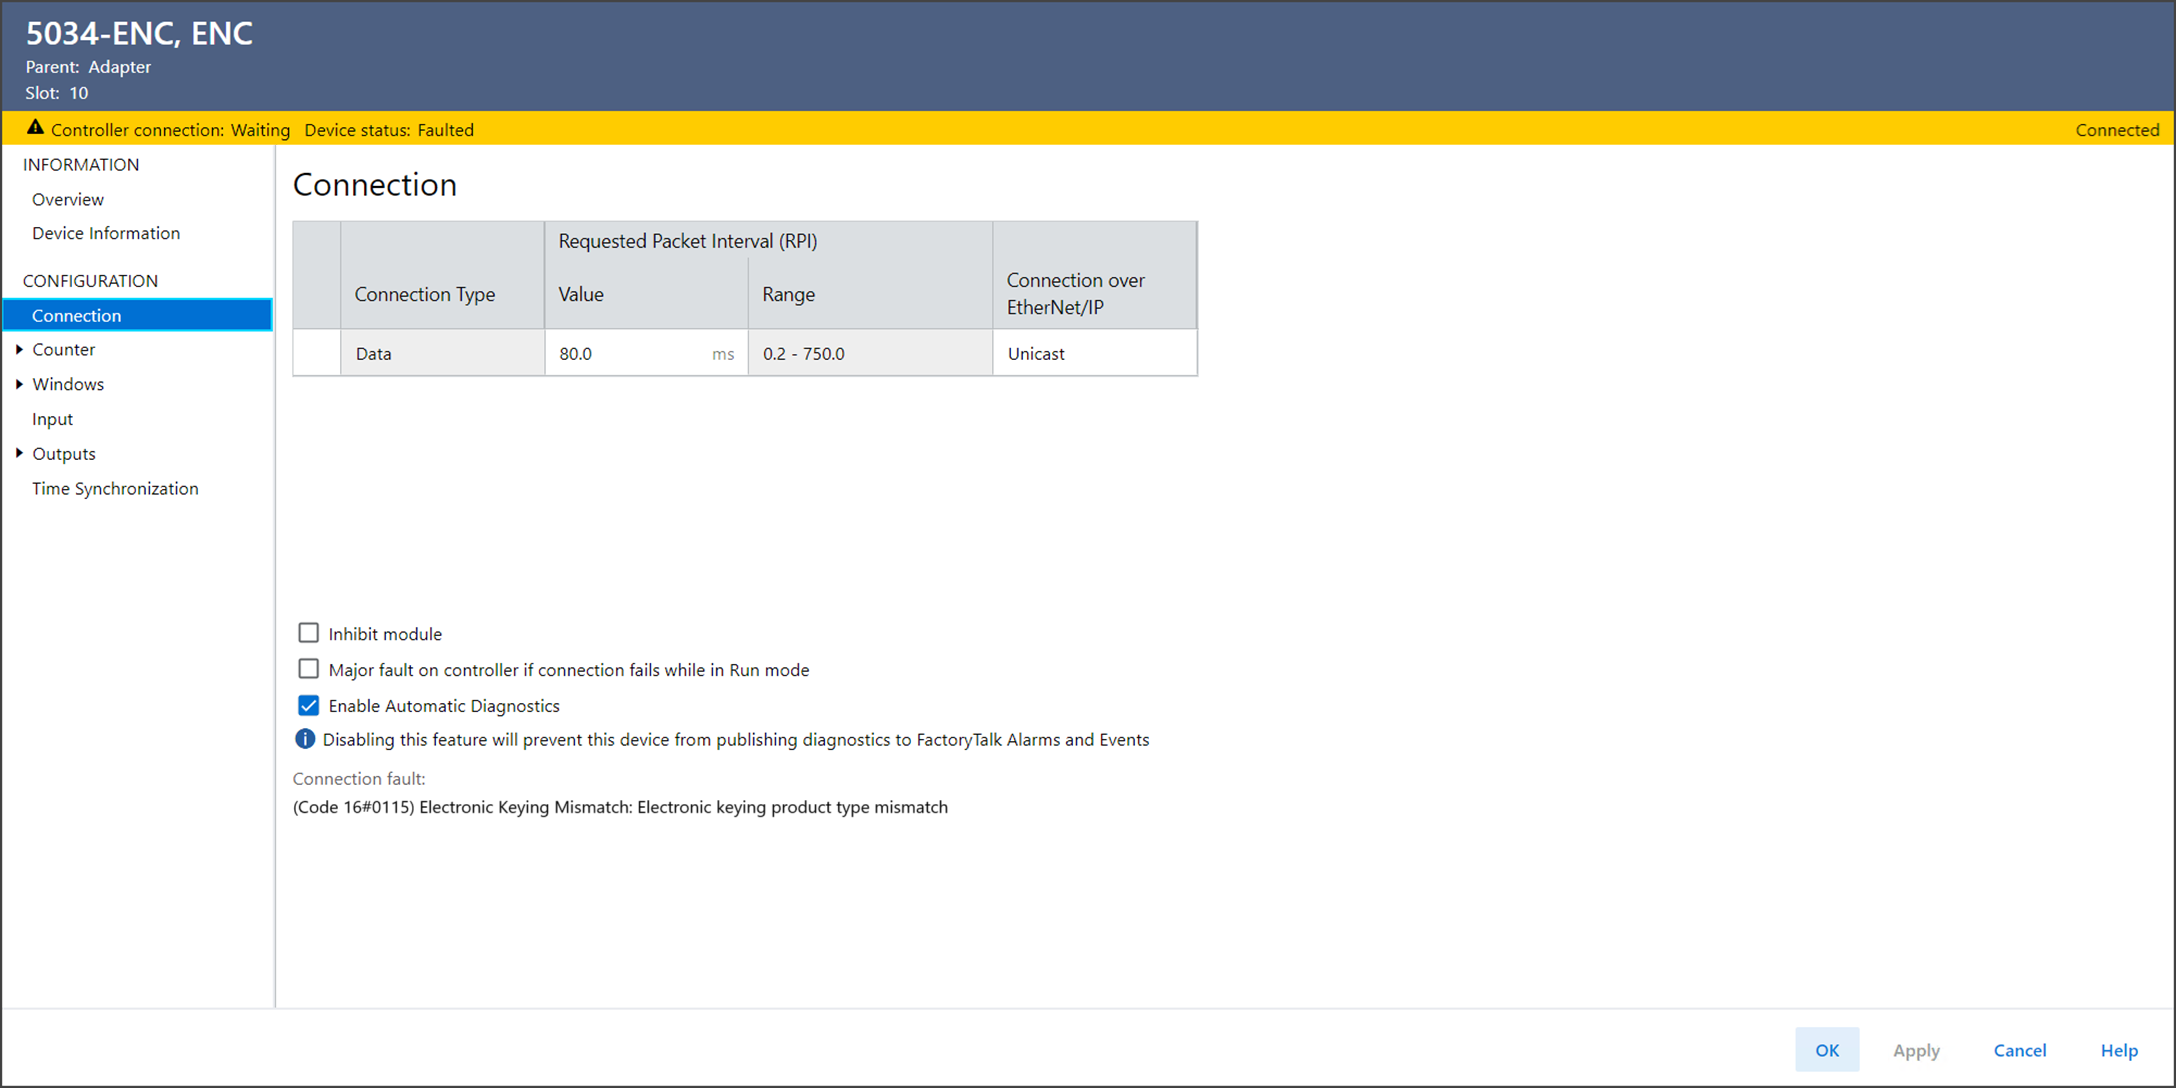Open the Overview page
This screenshot has height=1088, width=2176.
pyautogui.click(x=68, y=199)
